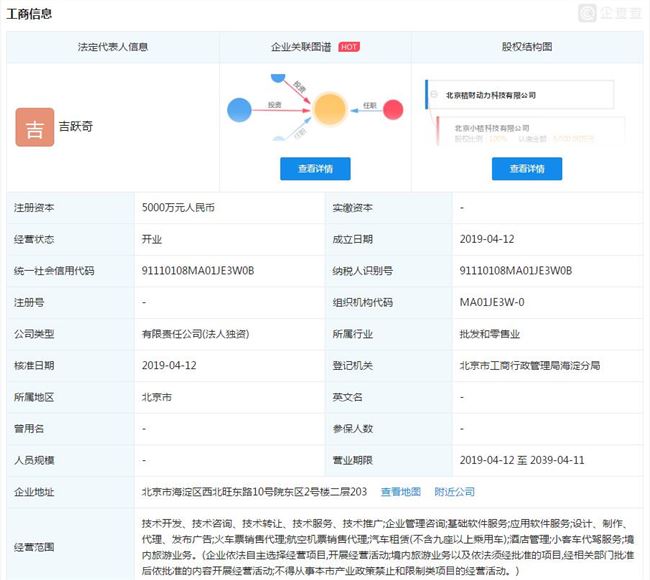
Task: Click organization code MA01JE3W-0
Action: coord(492,302)
